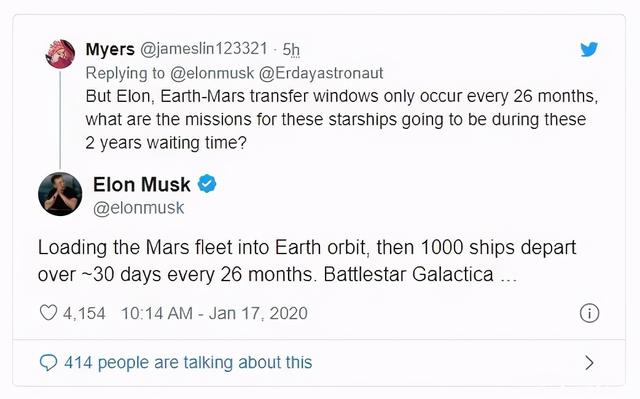Open the @Erdayastronaut mention link
The image size is (640, 399).
point(321,73)
